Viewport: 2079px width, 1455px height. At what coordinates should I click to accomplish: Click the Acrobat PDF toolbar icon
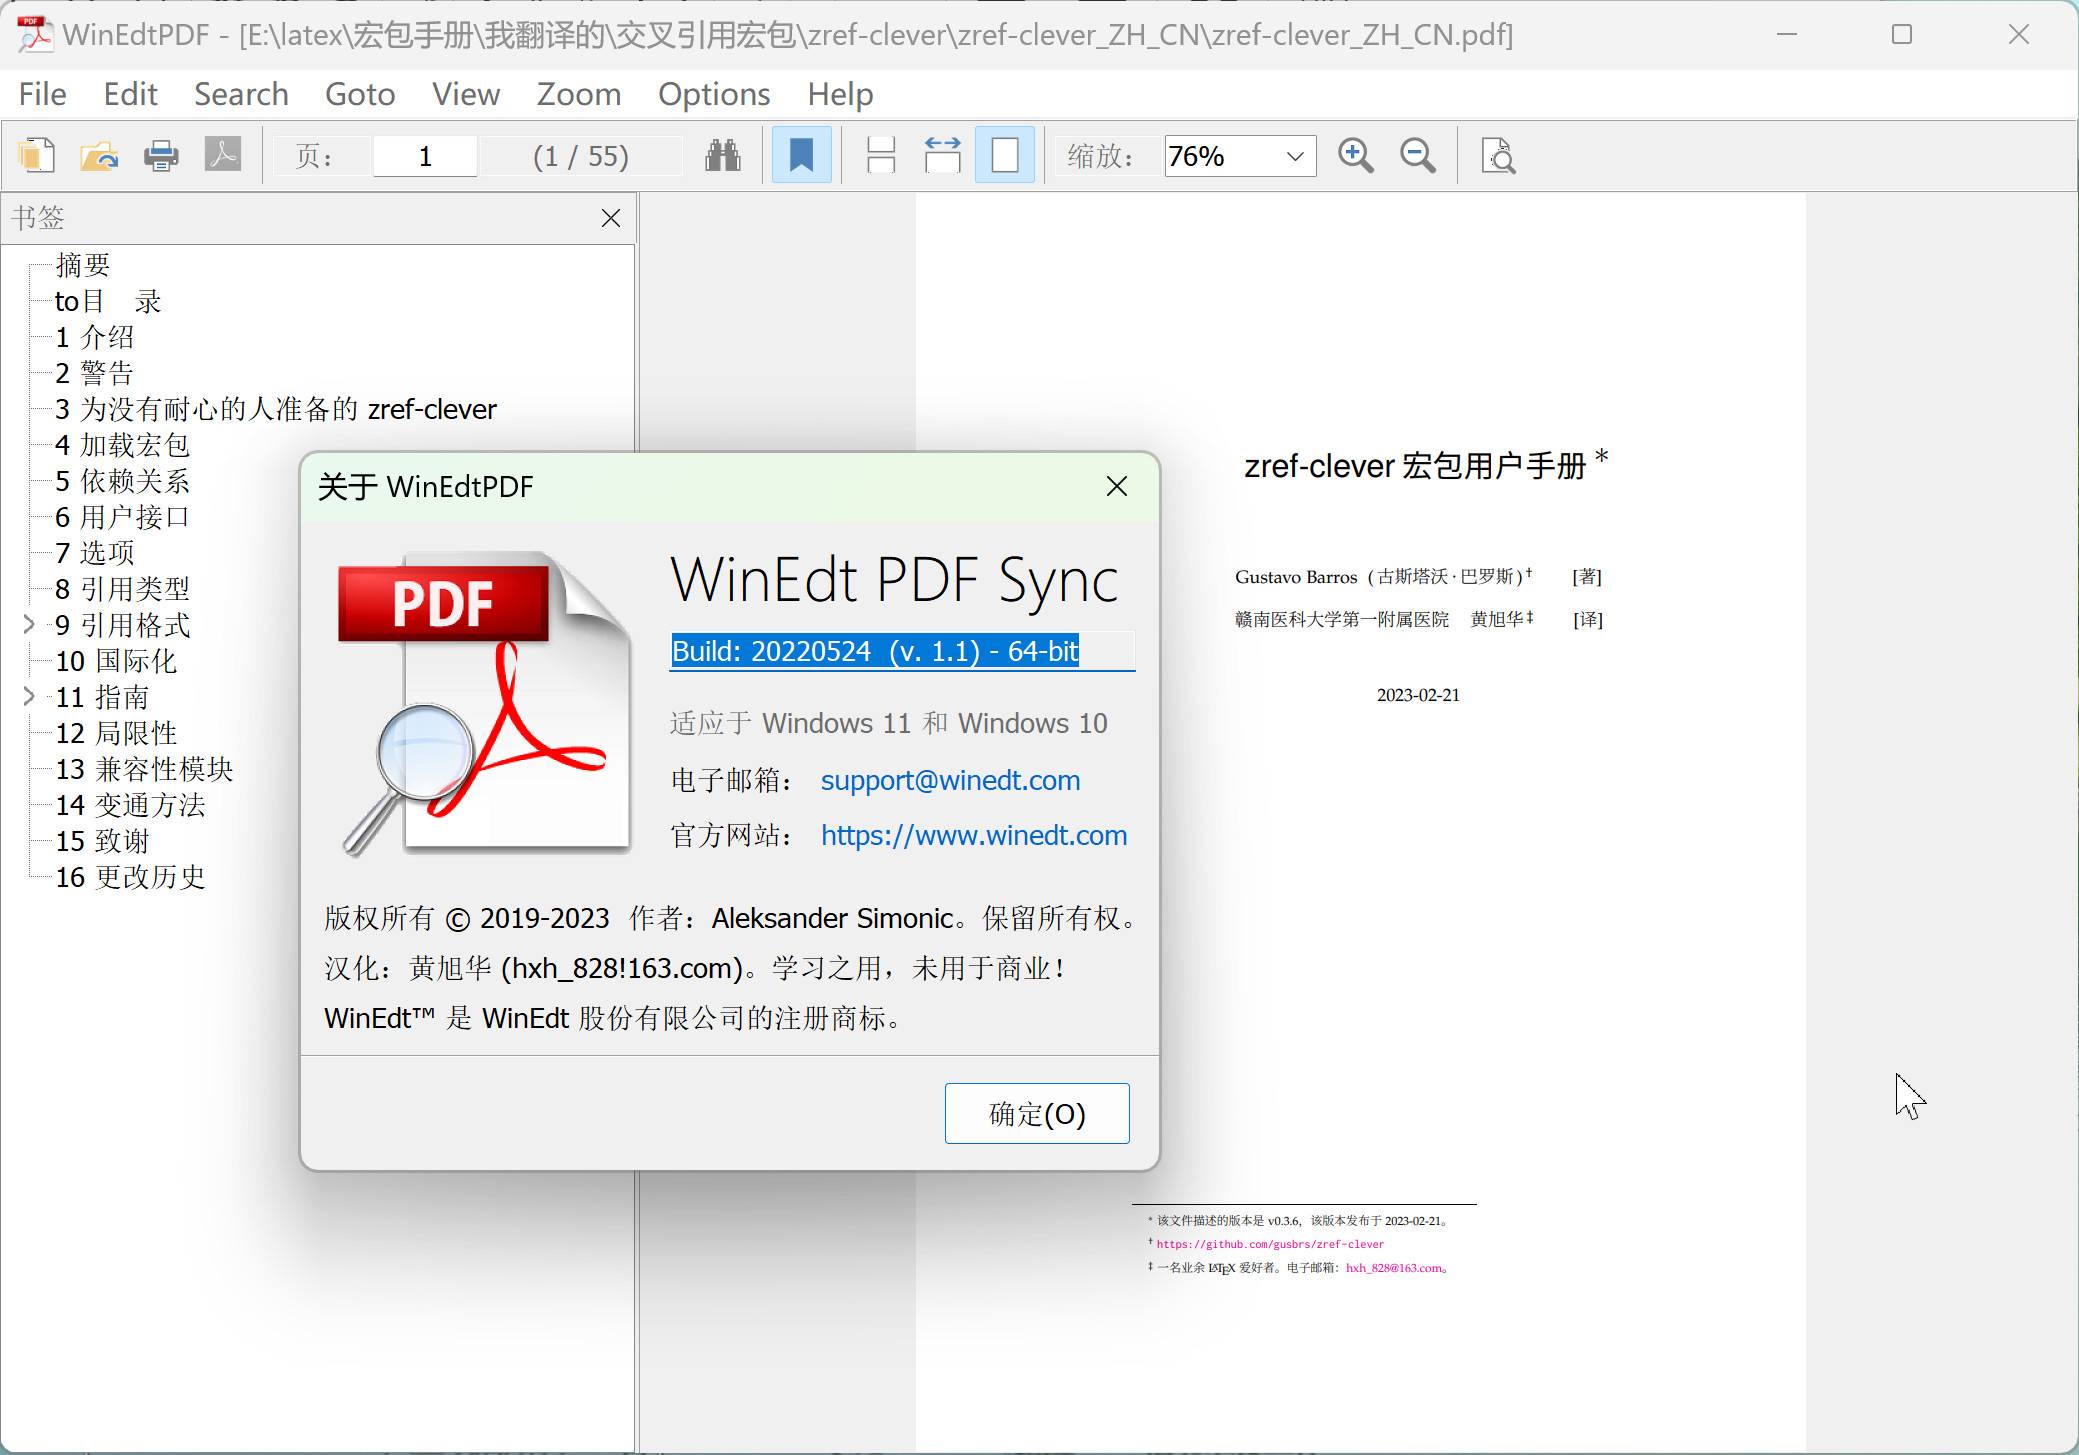coord(223,156)
